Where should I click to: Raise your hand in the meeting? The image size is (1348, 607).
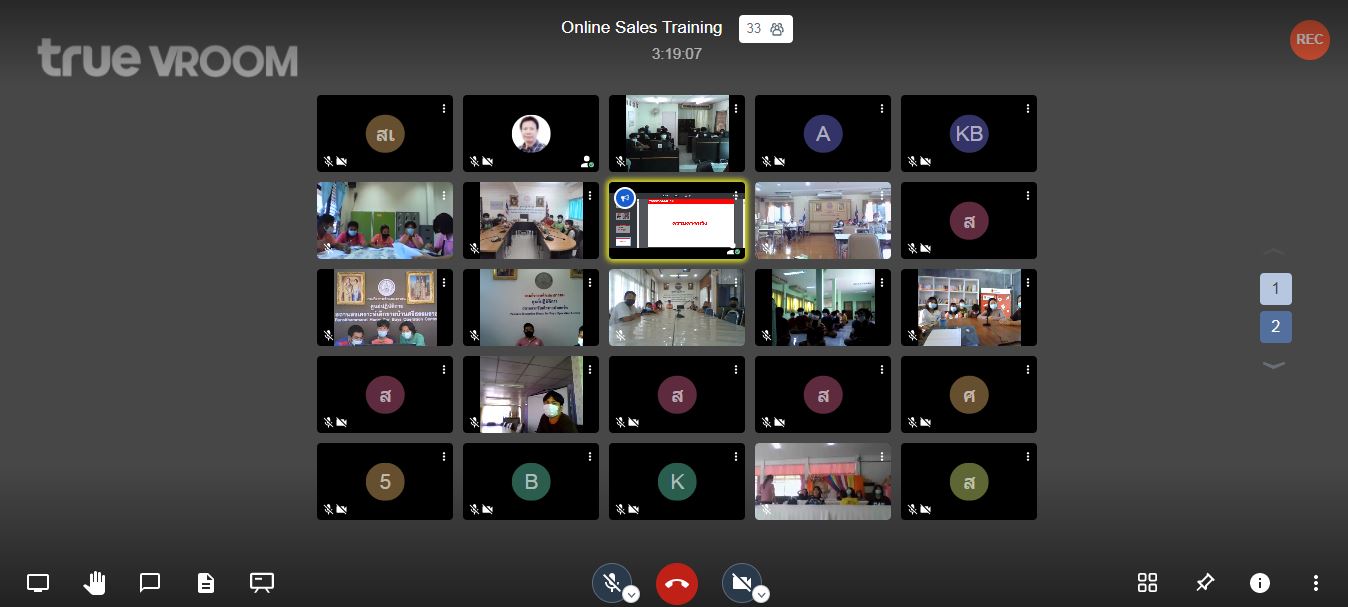(x=94, y=583)
